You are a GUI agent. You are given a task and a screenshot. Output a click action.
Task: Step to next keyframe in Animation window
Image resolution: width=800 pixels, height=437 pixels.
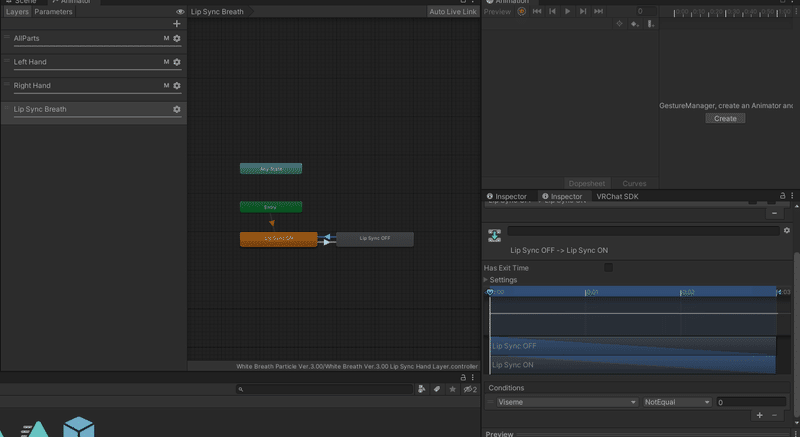[583, 11]
